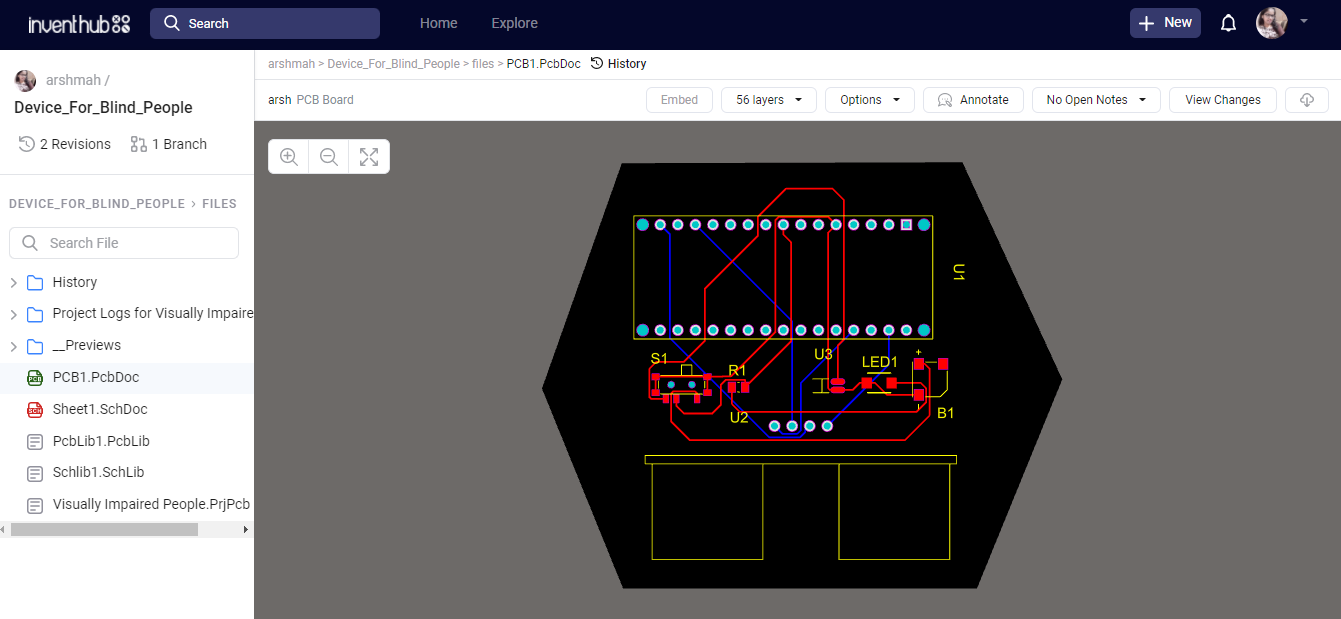The width and height of the screenshot is (1341, 619).
Task: Switch to the Explore menu item
Action: (514, 22)
